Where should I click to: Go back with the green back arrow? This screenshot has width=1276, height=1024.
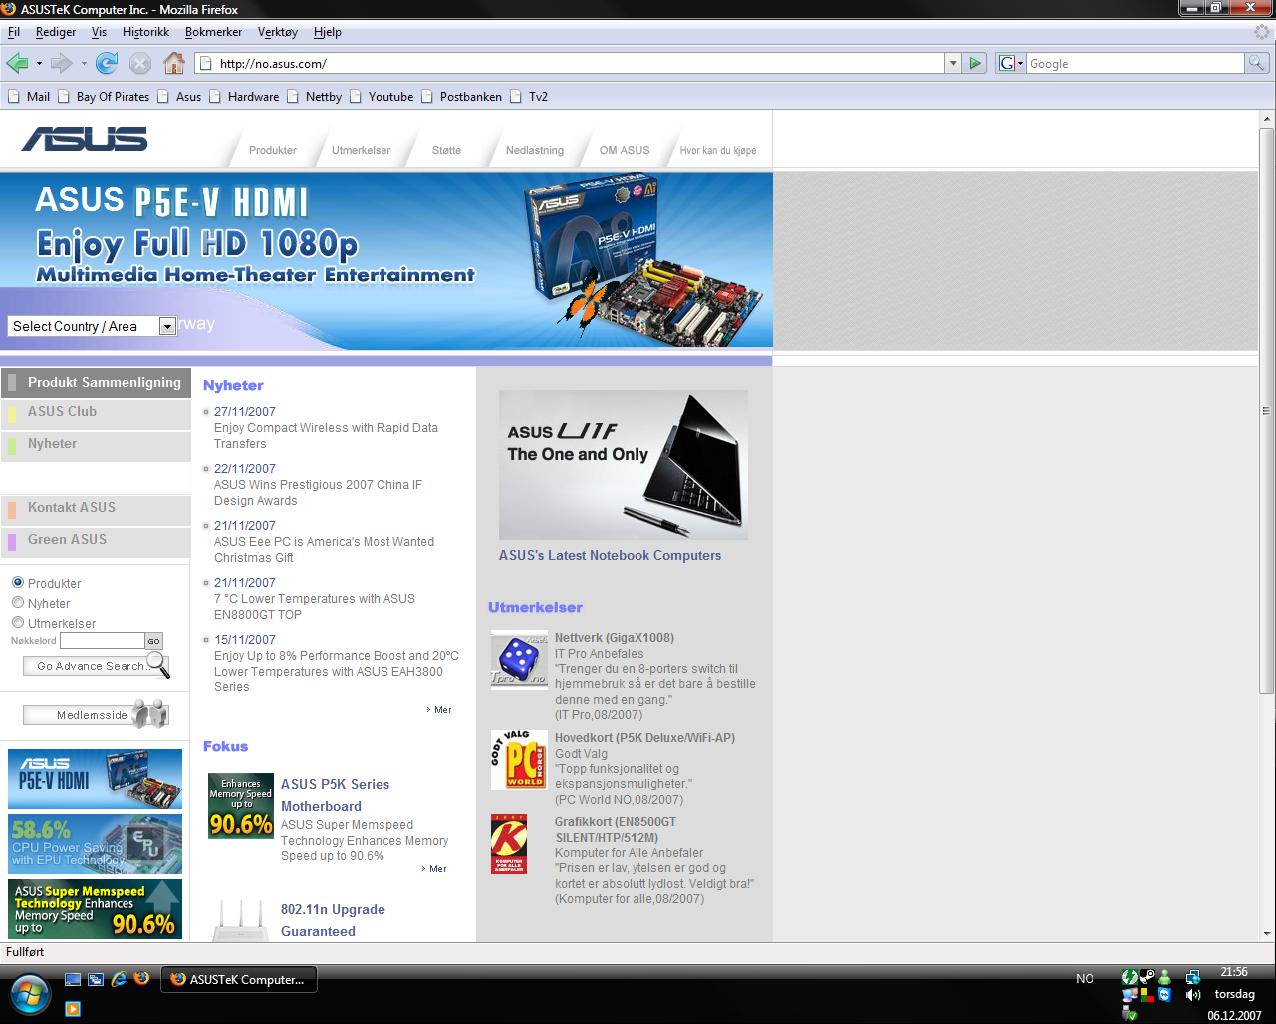point(17,64)
